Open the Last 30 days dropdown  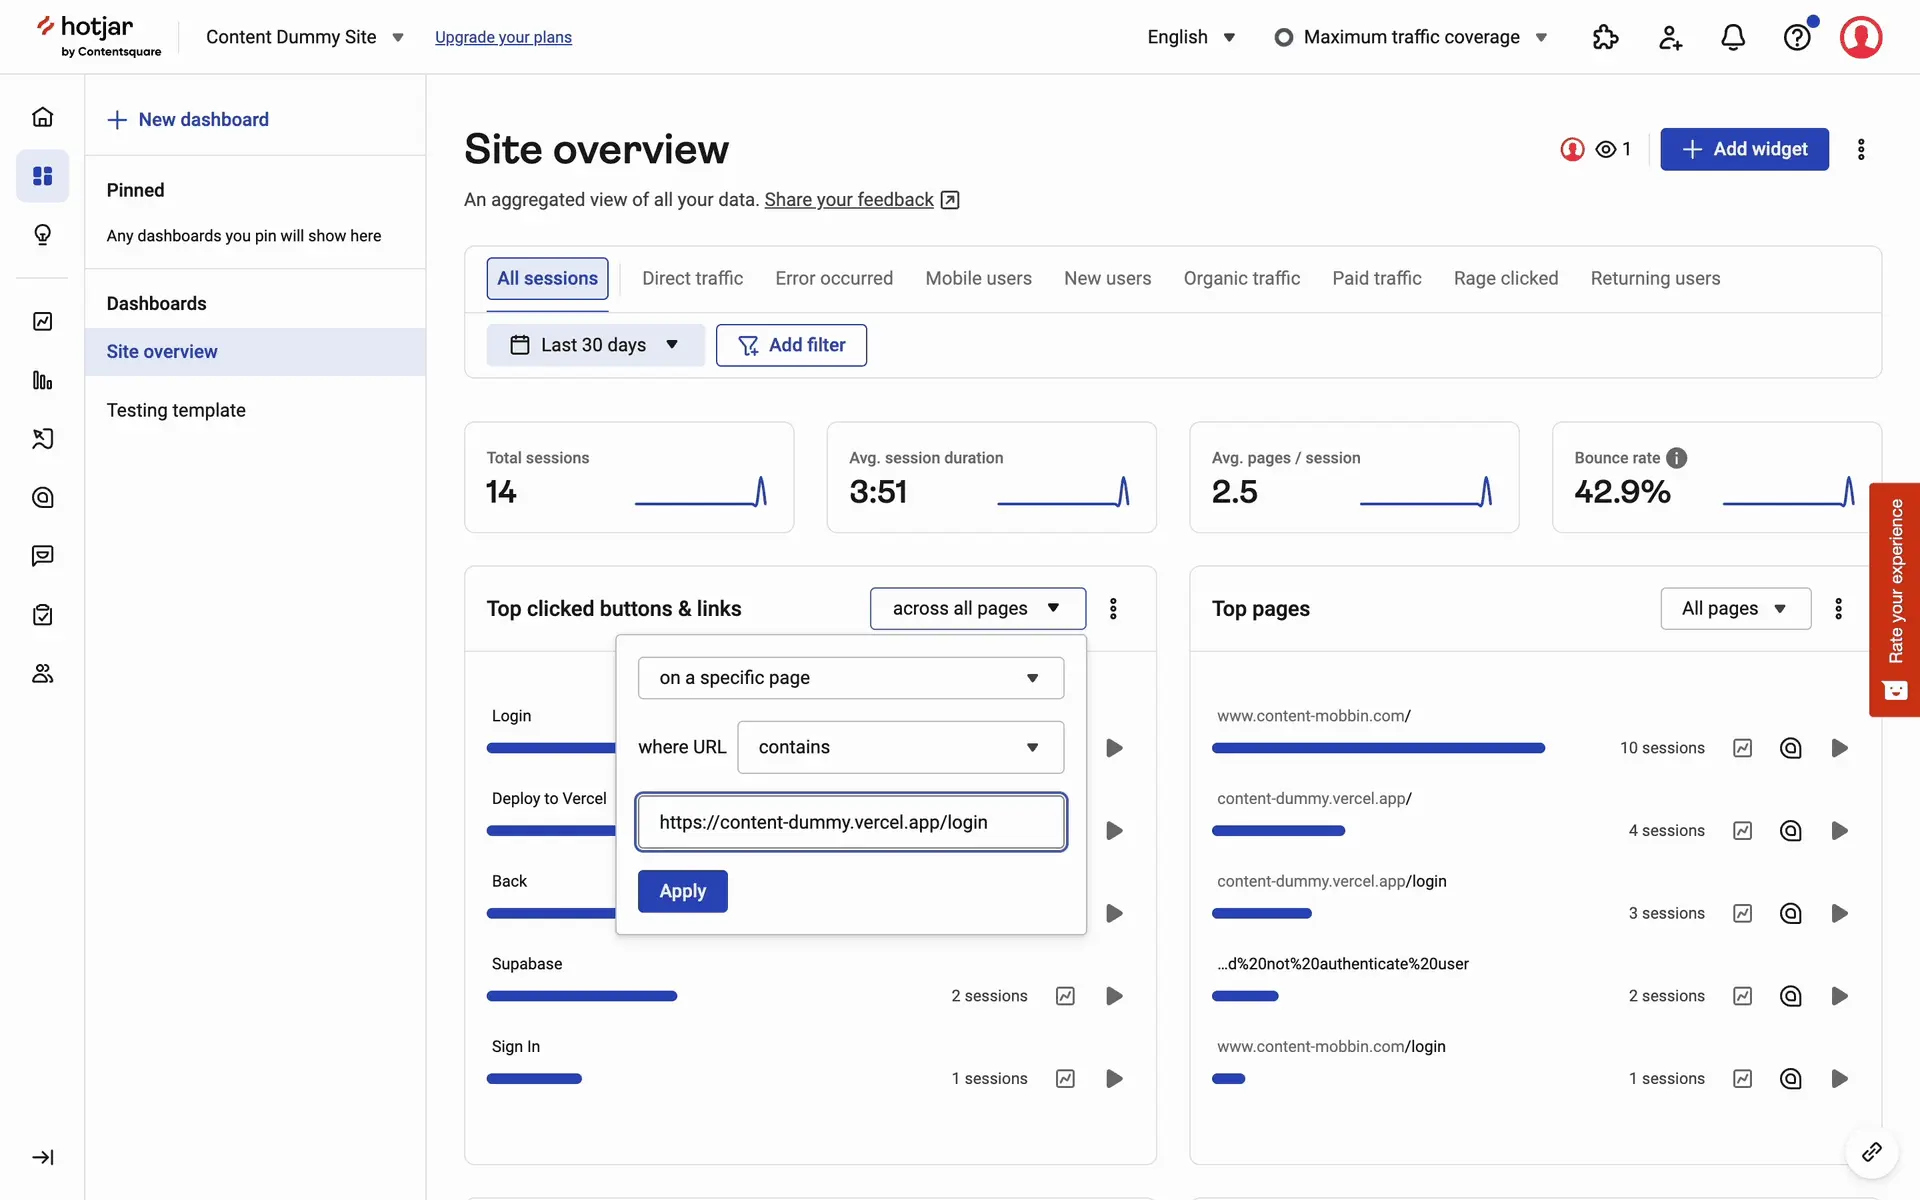click(595, 345)
